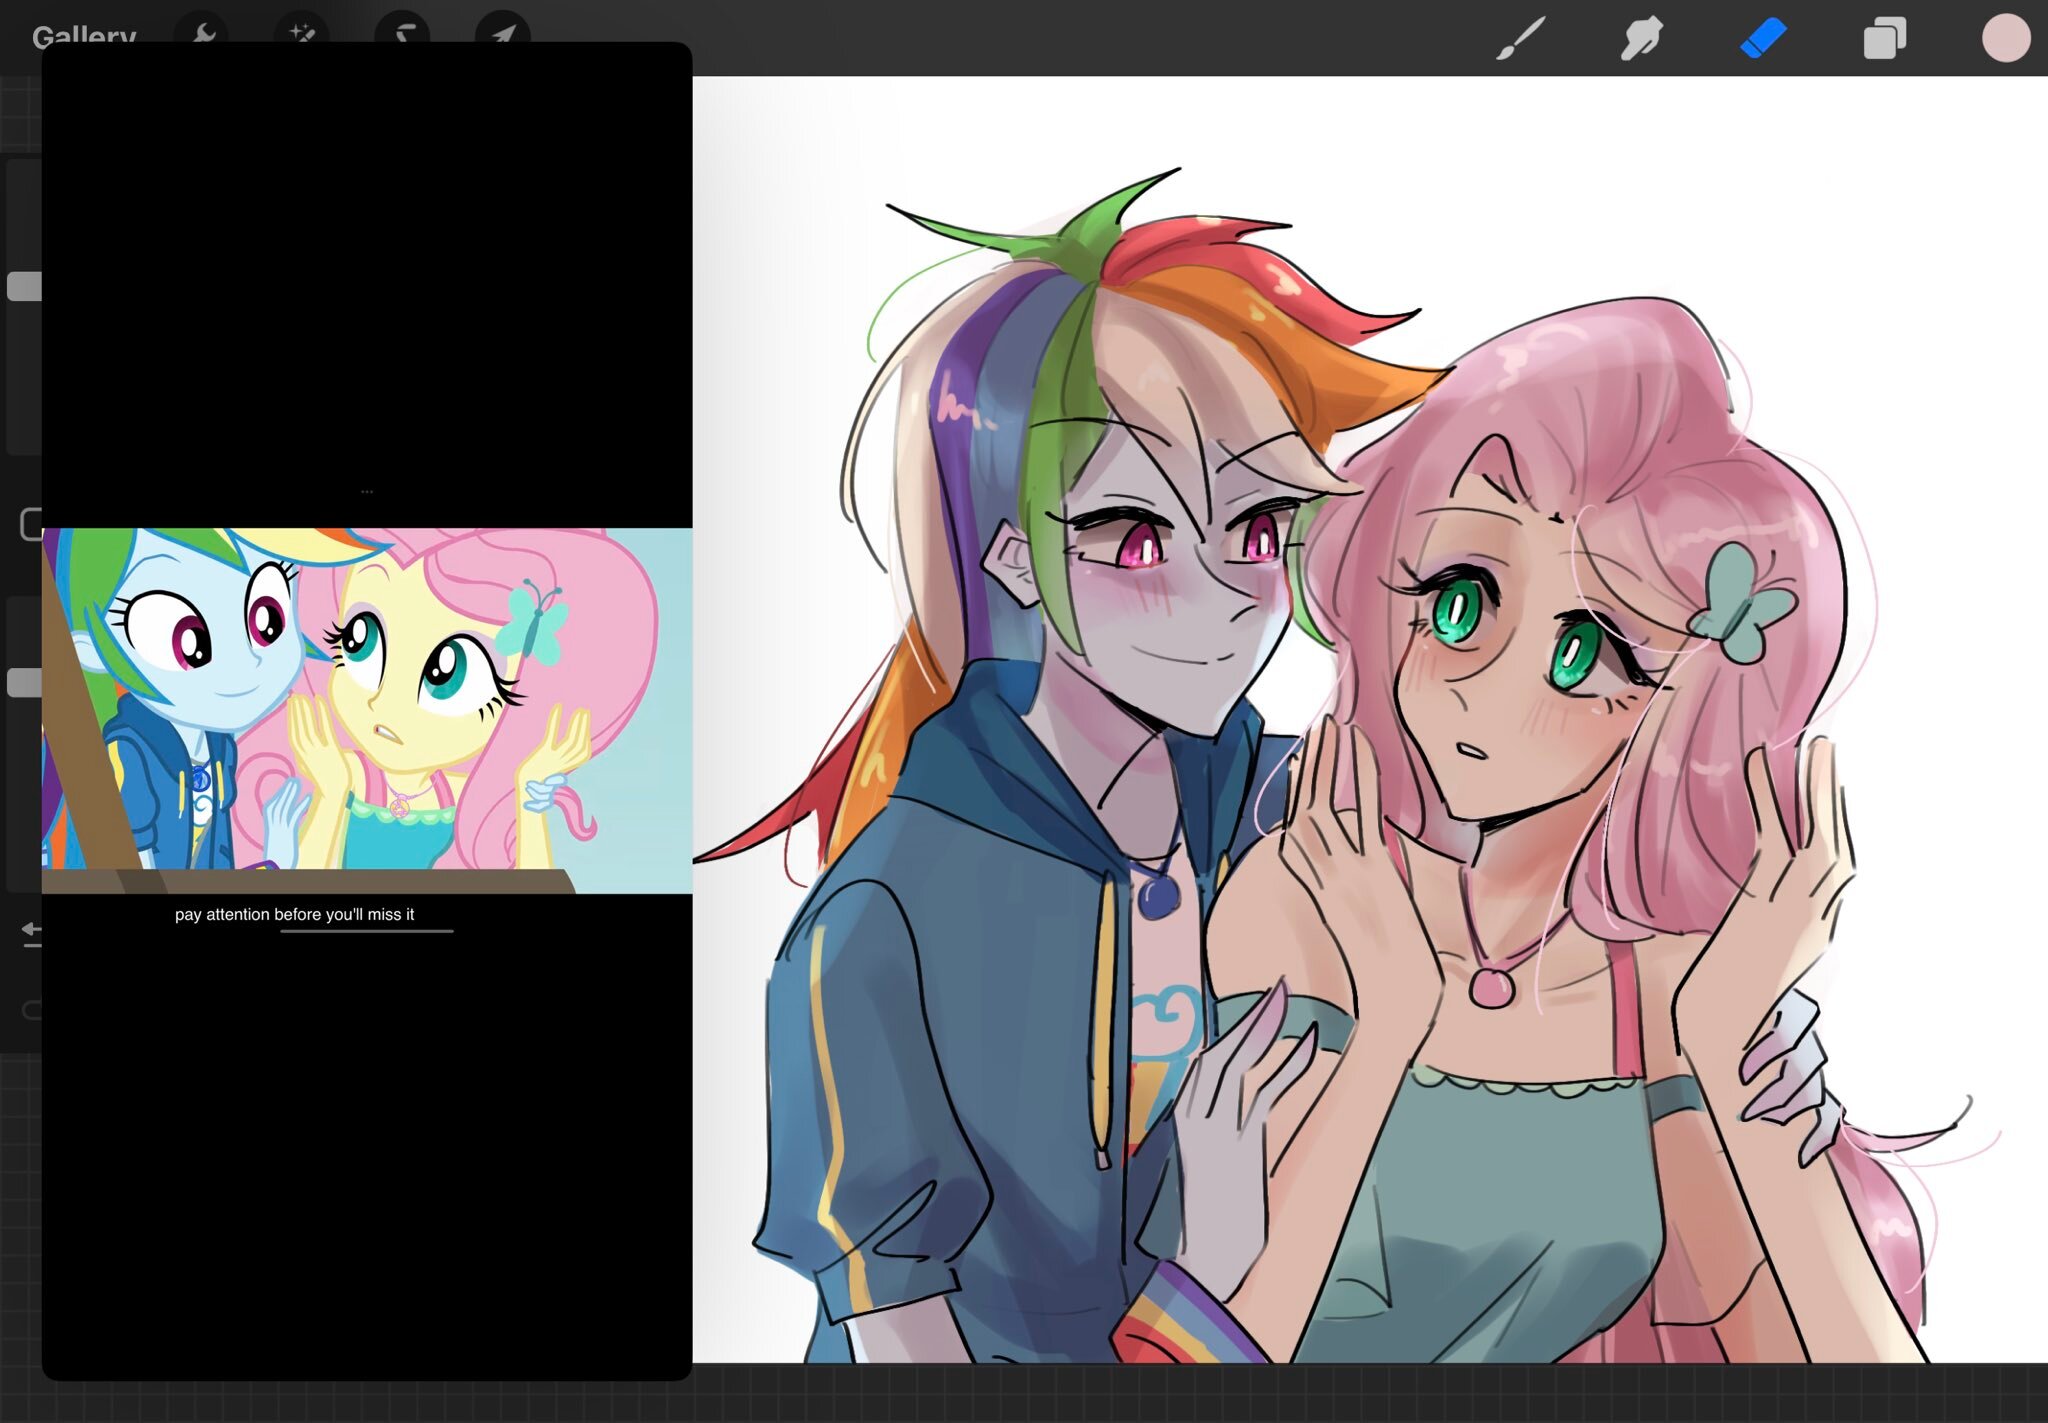Open the Adjustments magic wand menu
2048x1423 pixels.
click(x=301, y=31)
